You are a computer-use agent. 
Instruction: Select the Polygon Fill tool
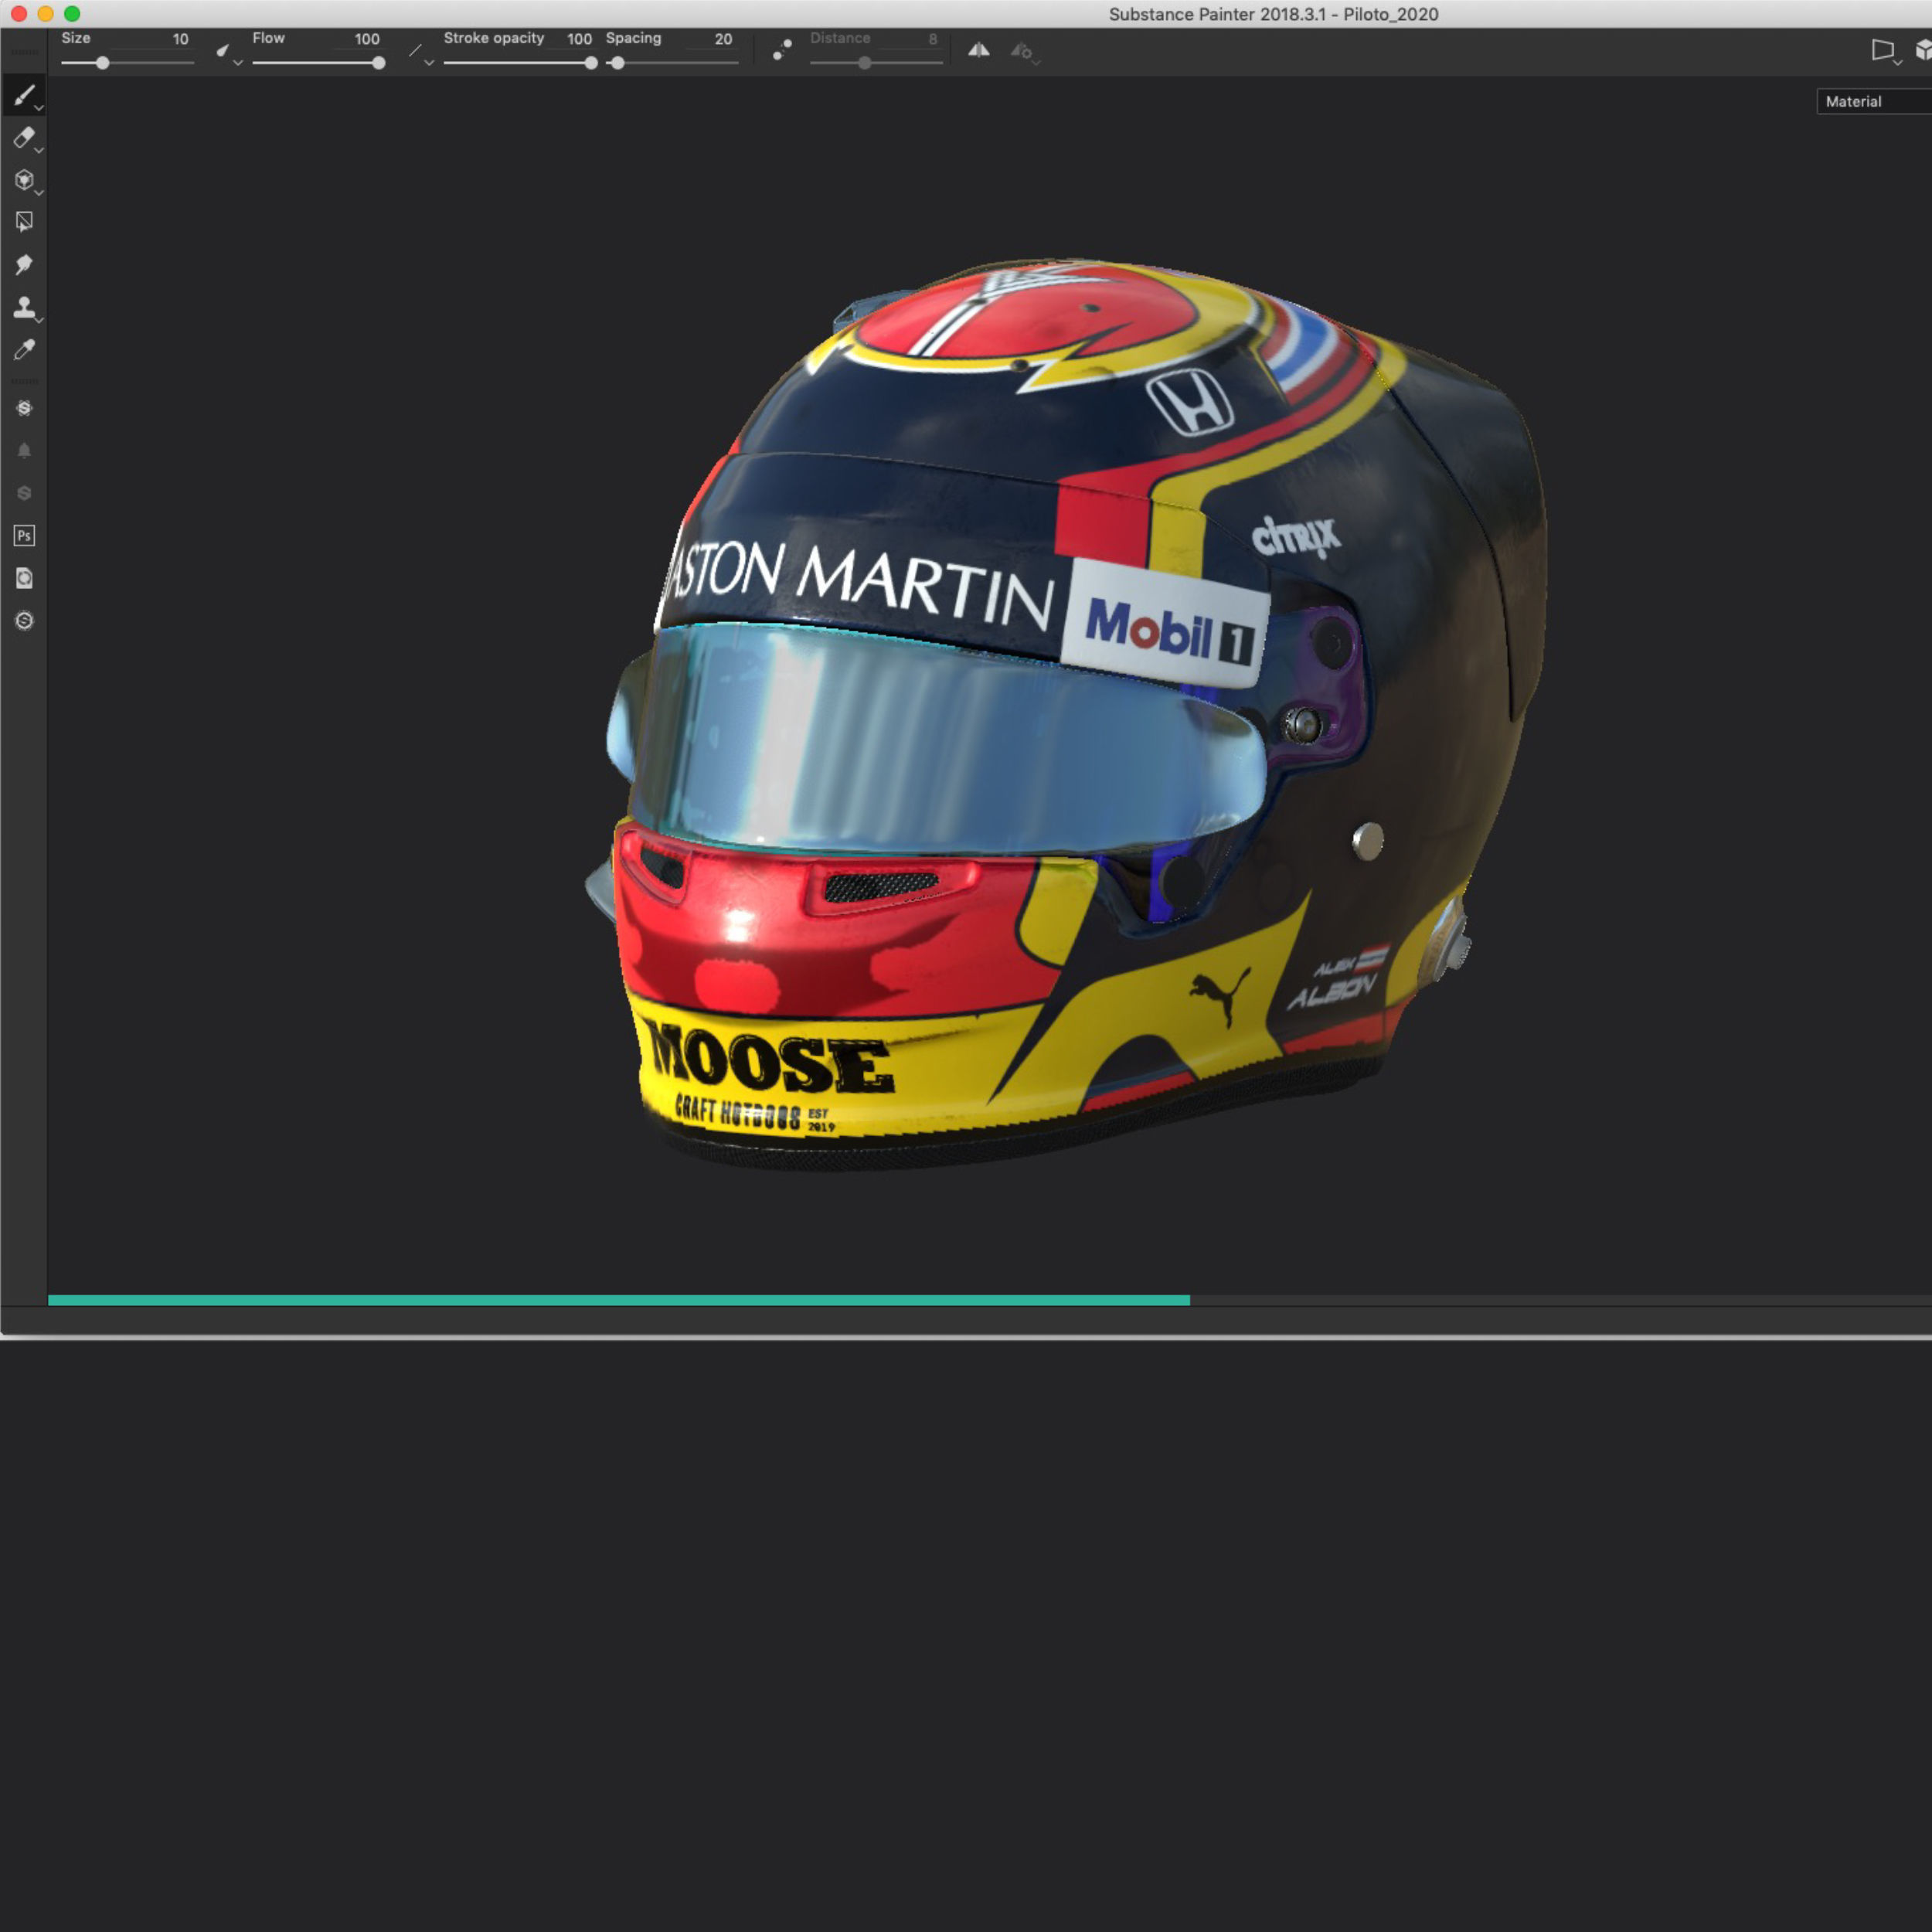pyautogui.click(x=24, y=222)
